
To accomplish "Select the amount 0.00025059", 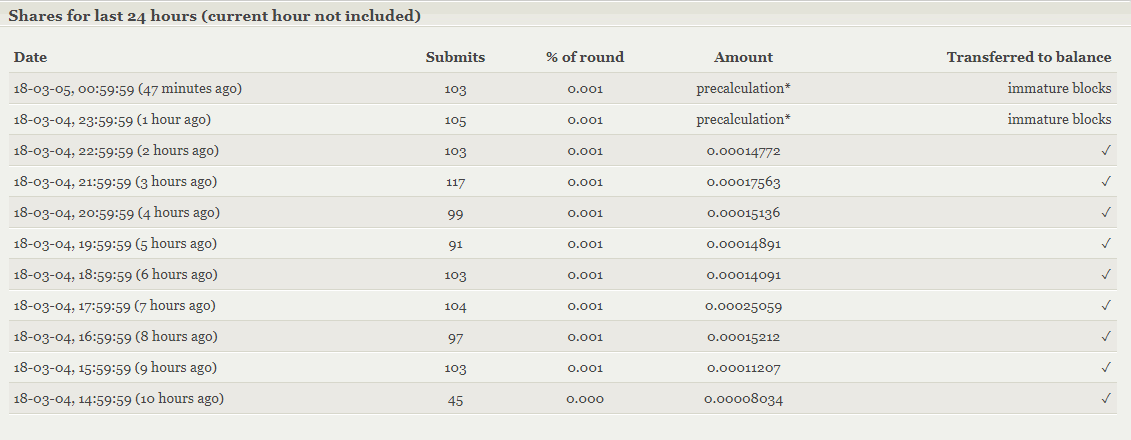I will [743, 306].
